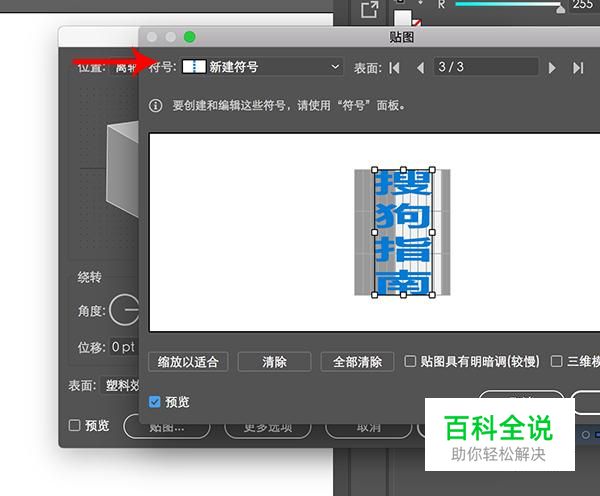The image size is (600, 496).
Task: Click the R value 255 field
Action: 585,5
